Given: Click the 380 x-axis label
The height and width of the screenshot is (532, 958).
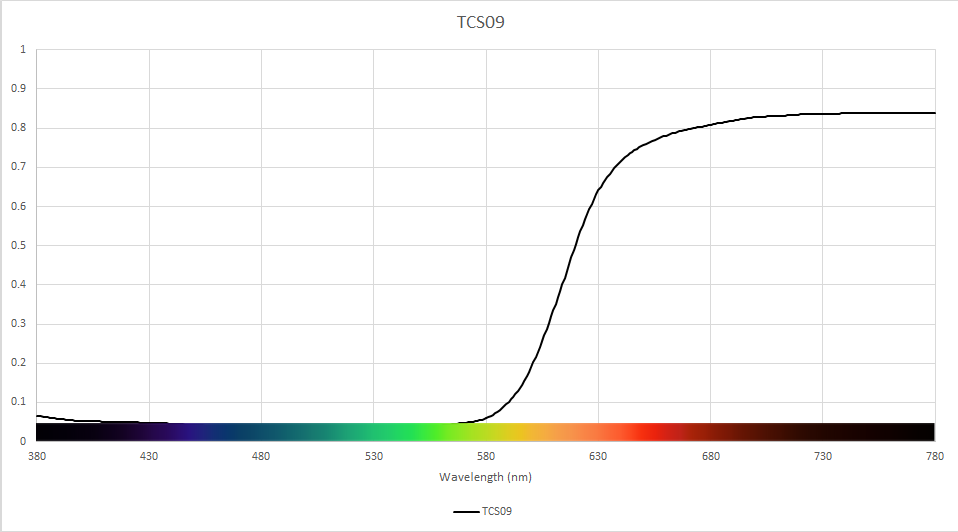Looking at the screenshot, I should coord(37,456).
